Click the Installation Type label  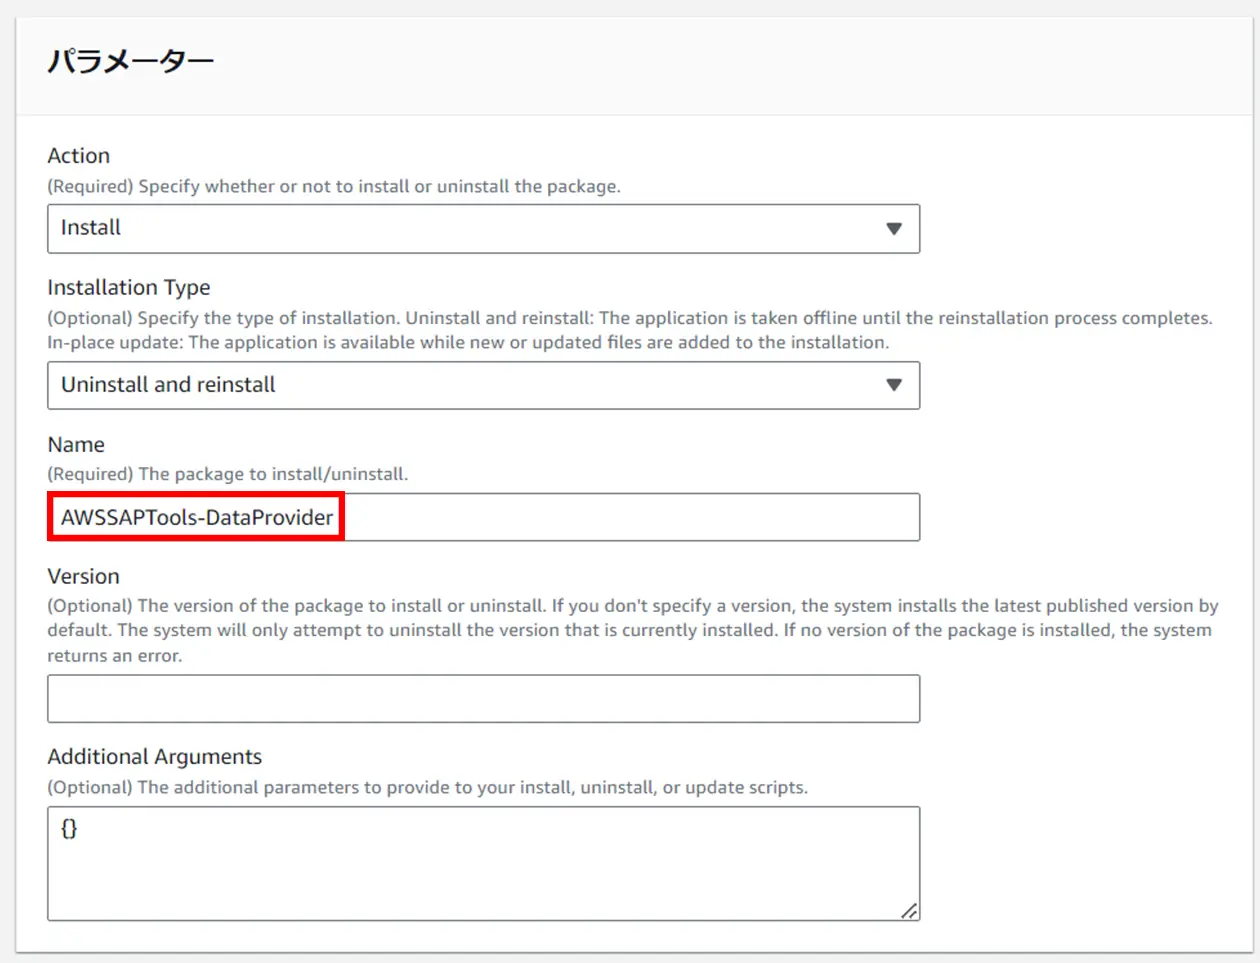129,288
